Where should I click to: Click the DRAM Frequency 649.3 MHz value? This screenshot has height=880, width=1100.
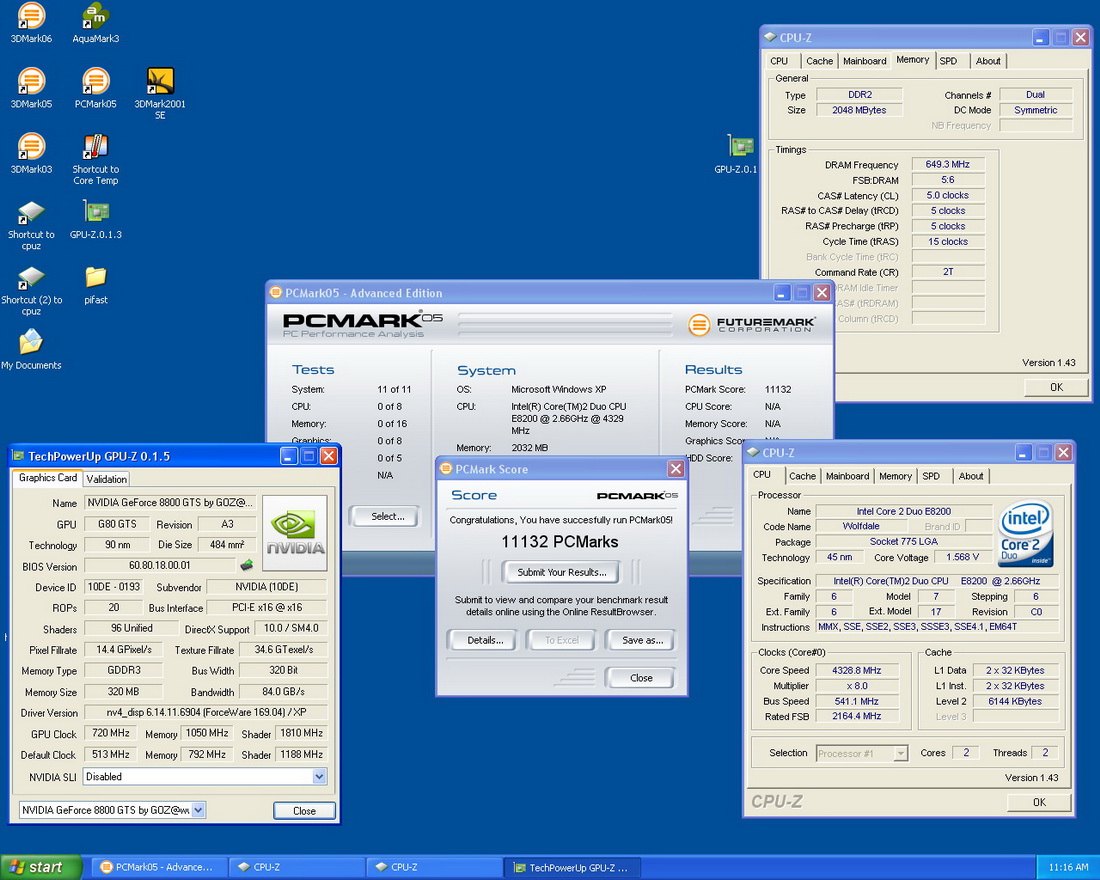[947, 164]
